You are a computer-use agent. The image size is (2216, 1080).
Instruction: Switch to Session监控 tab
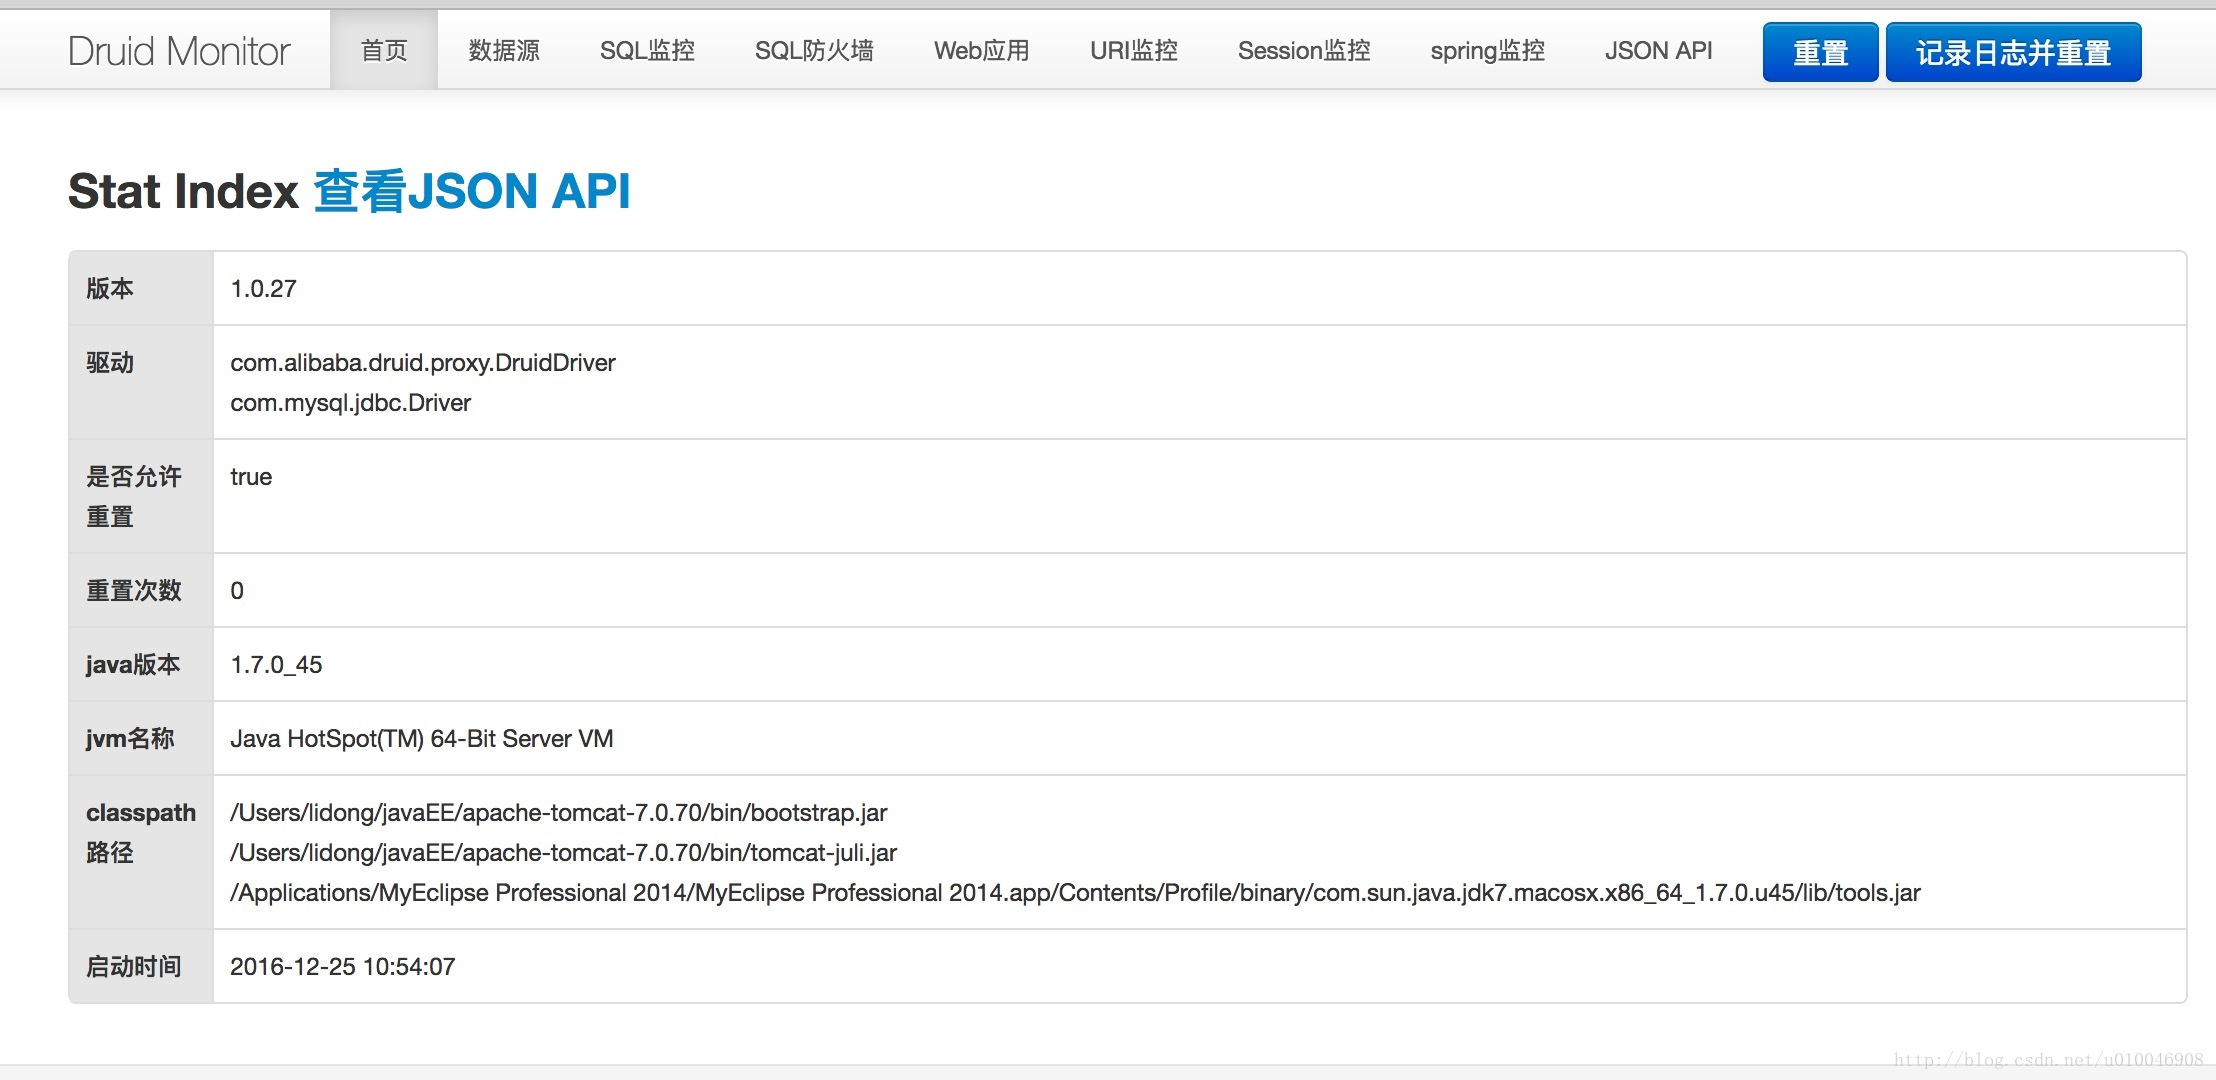point(1303,51)
